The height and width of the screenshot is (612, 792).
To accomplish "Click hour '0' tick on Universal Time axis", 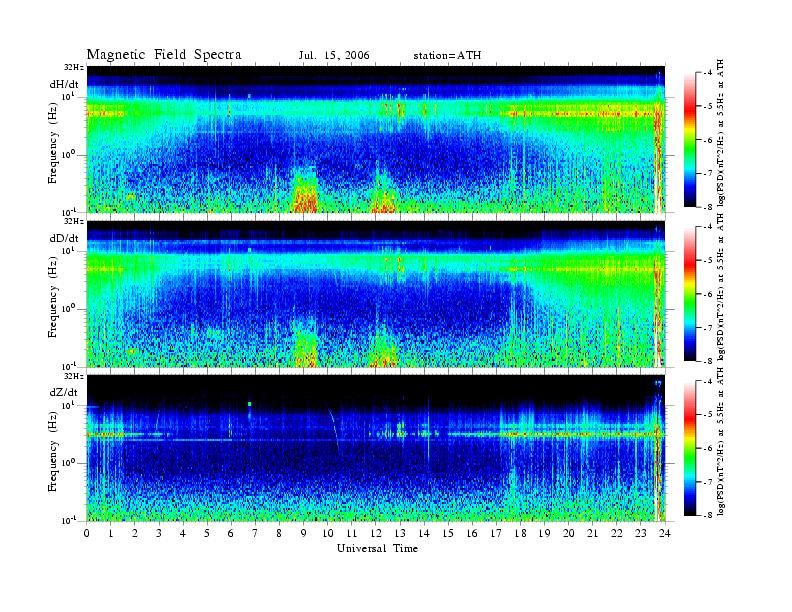I will tap(87, 533).
